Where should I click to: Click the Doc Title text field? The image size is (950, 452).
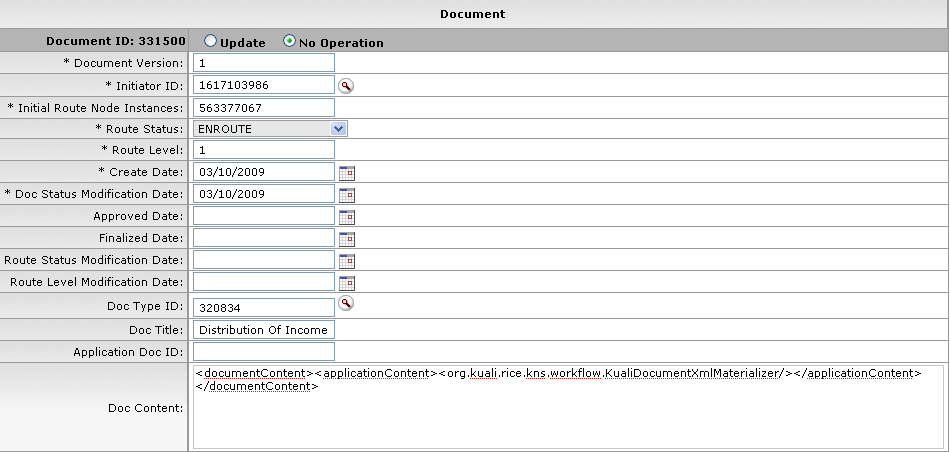pos(263,330)
